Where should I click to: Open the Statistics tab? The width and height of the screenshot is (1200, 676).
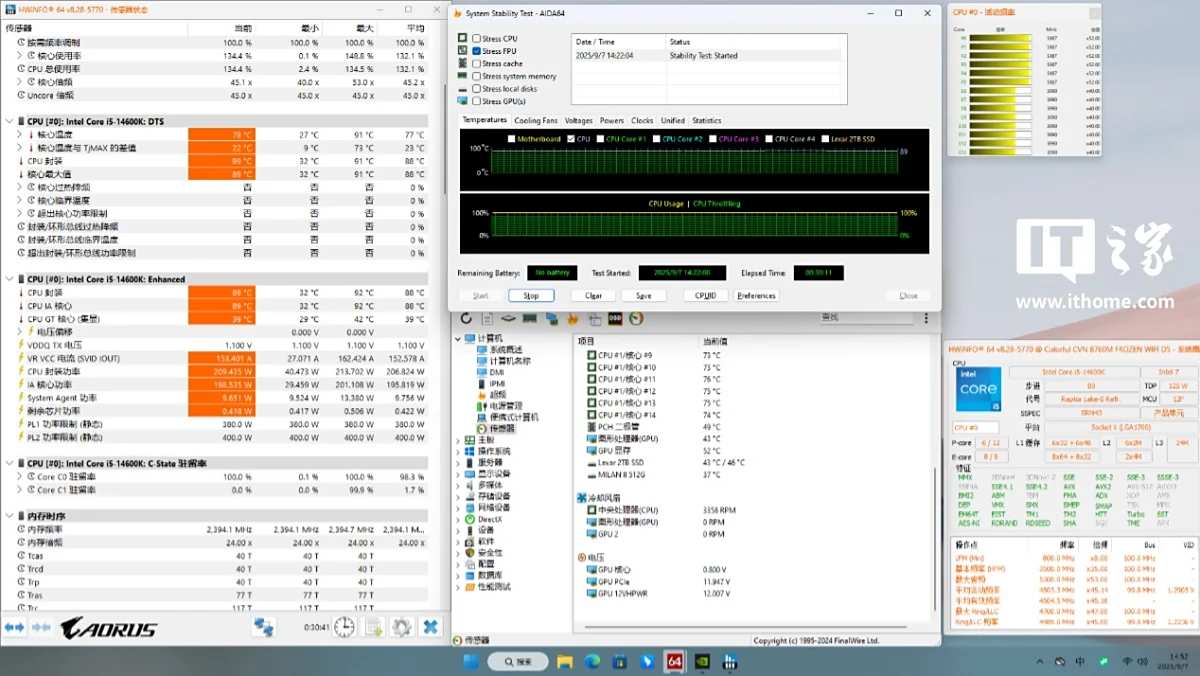coord(706,121)
